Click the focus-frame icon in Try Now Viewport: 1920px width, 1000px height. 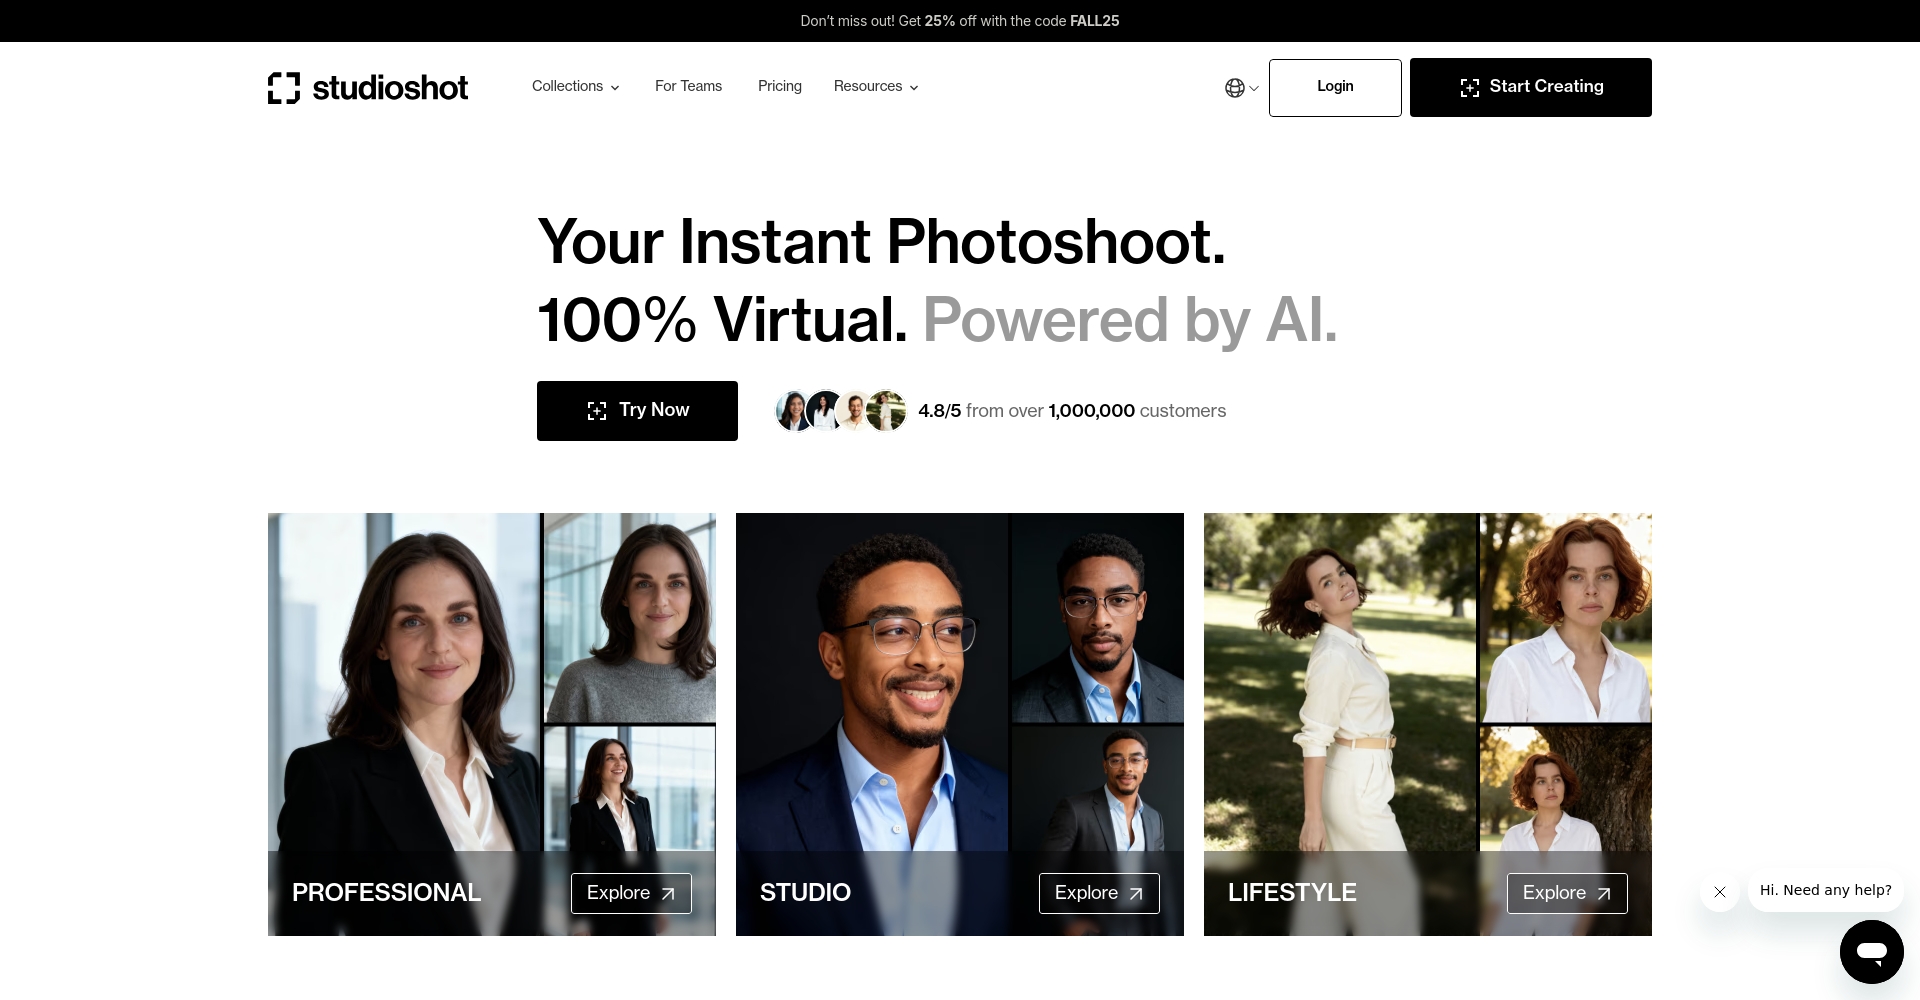(597, 411)
